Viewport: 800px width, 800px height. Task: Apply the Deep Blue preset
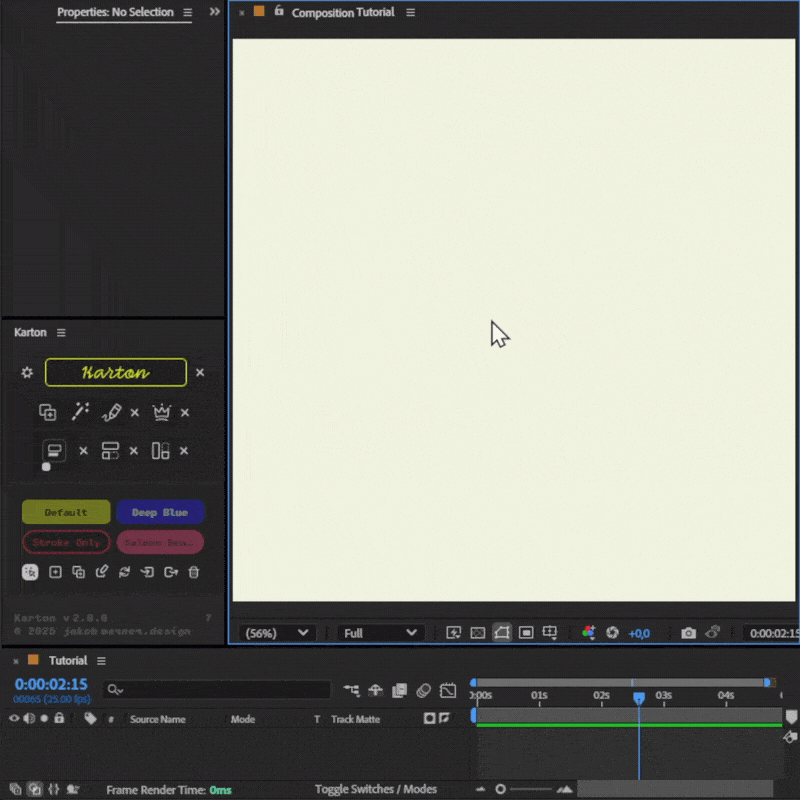pos(160,512)
